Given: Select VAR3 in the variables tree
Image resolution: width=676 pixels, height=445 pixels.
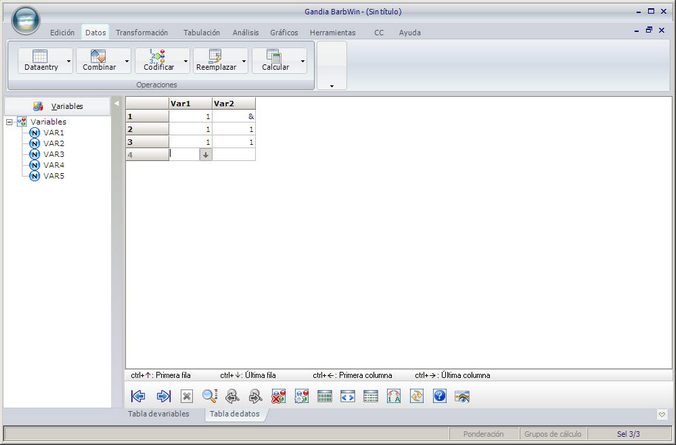Looking at the screenshot, I should coord(53,154).
